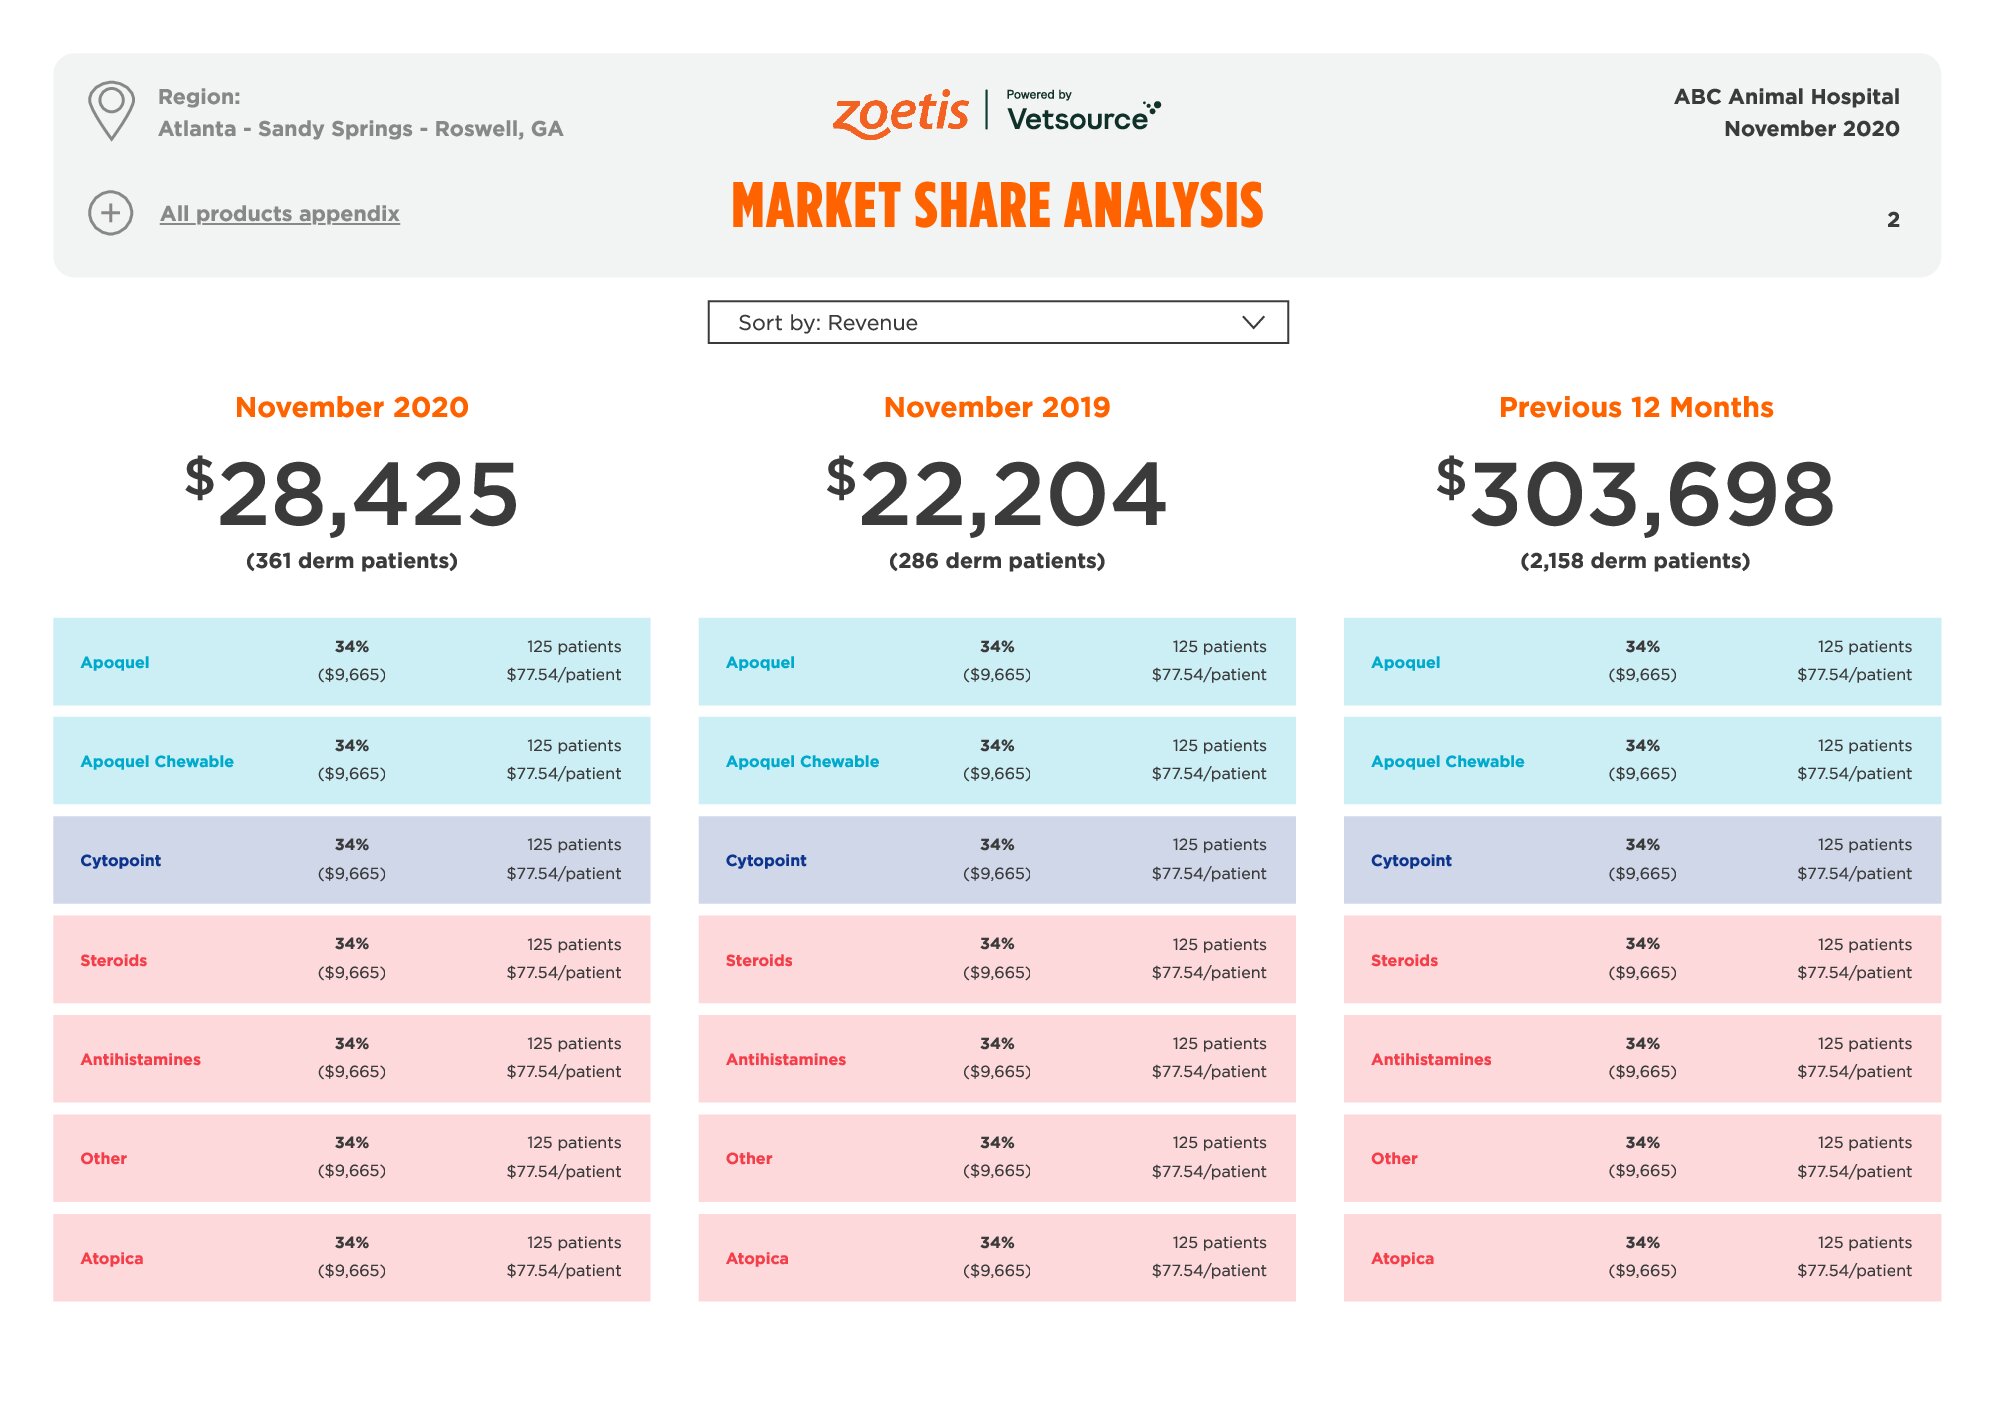Screen dimensions: 1995x1408
Task: Click the Zoetis logo
Action: tap(900, 112)
